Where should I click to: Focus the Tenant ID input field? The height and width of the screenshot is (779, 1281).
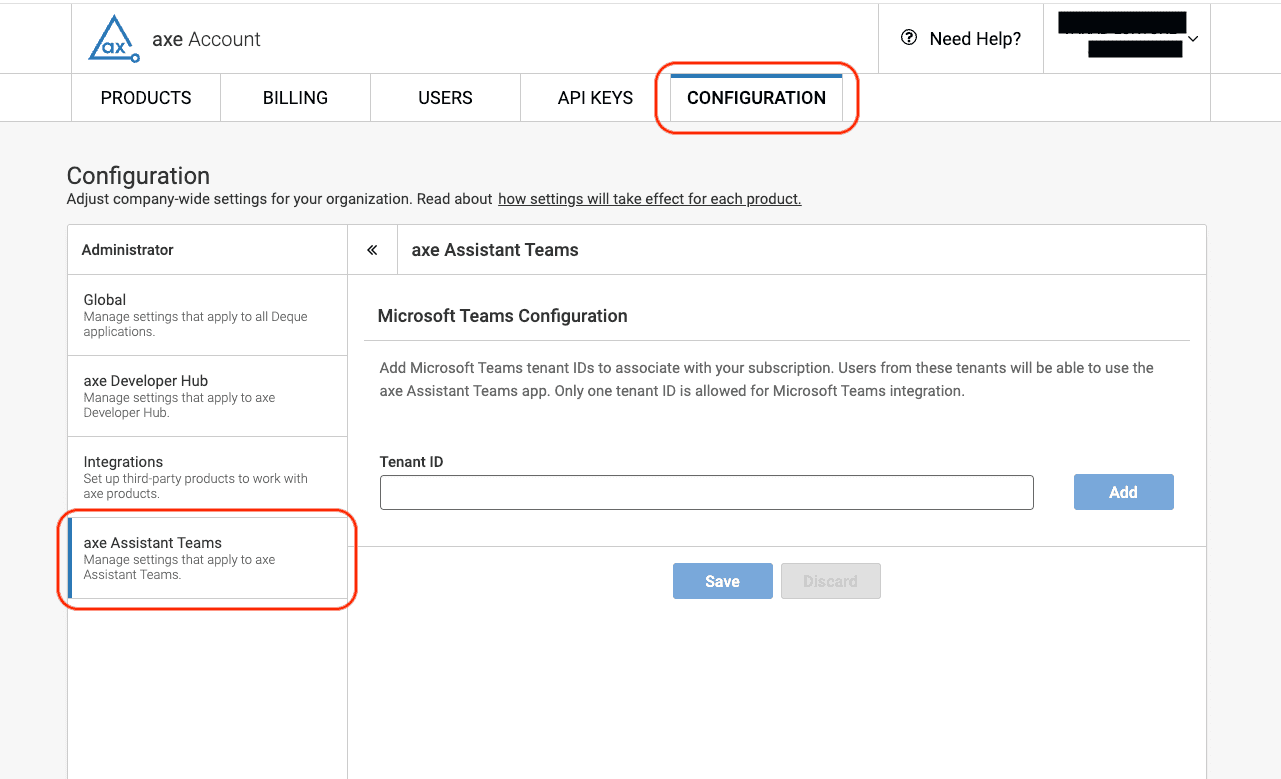coord(706,492)
